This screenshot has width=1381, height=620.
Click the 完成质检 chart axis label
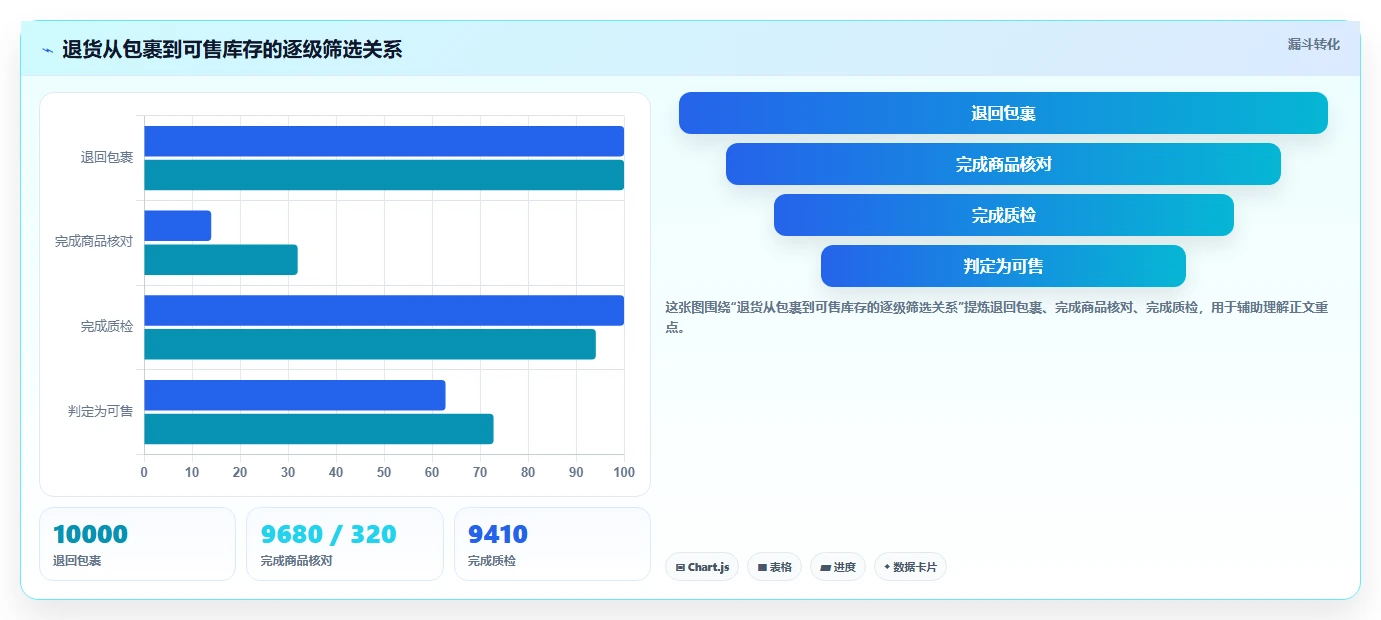click(x=107, y=327)
